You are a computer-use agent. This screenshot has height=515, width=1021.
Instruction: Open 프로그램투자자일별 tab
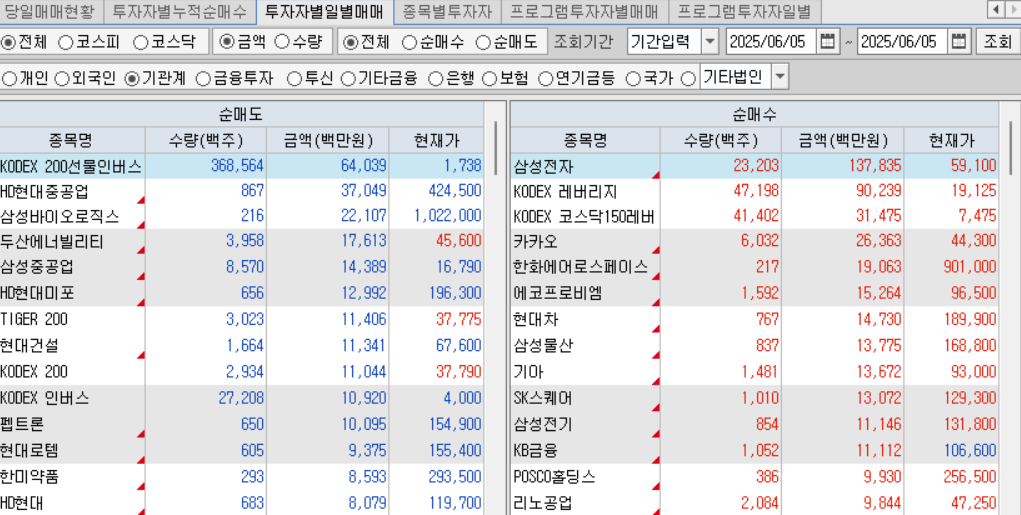pos(745,11)
